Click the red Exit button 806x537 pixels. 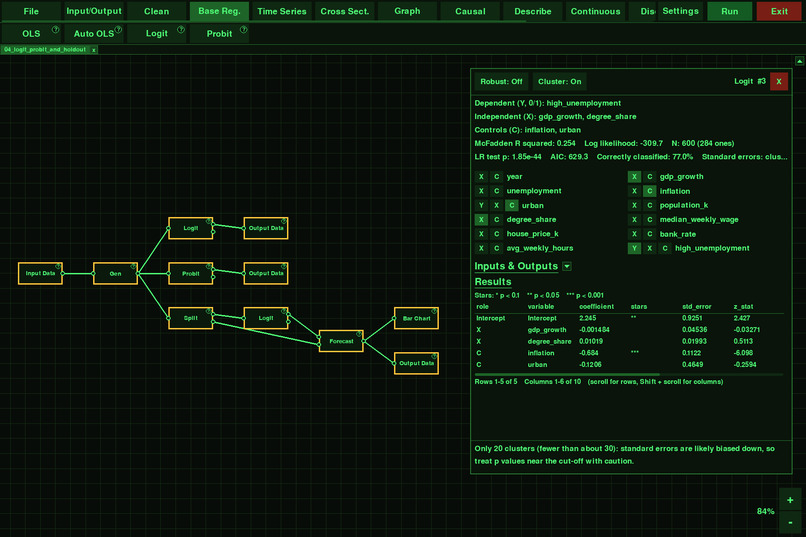coord(779,11)
